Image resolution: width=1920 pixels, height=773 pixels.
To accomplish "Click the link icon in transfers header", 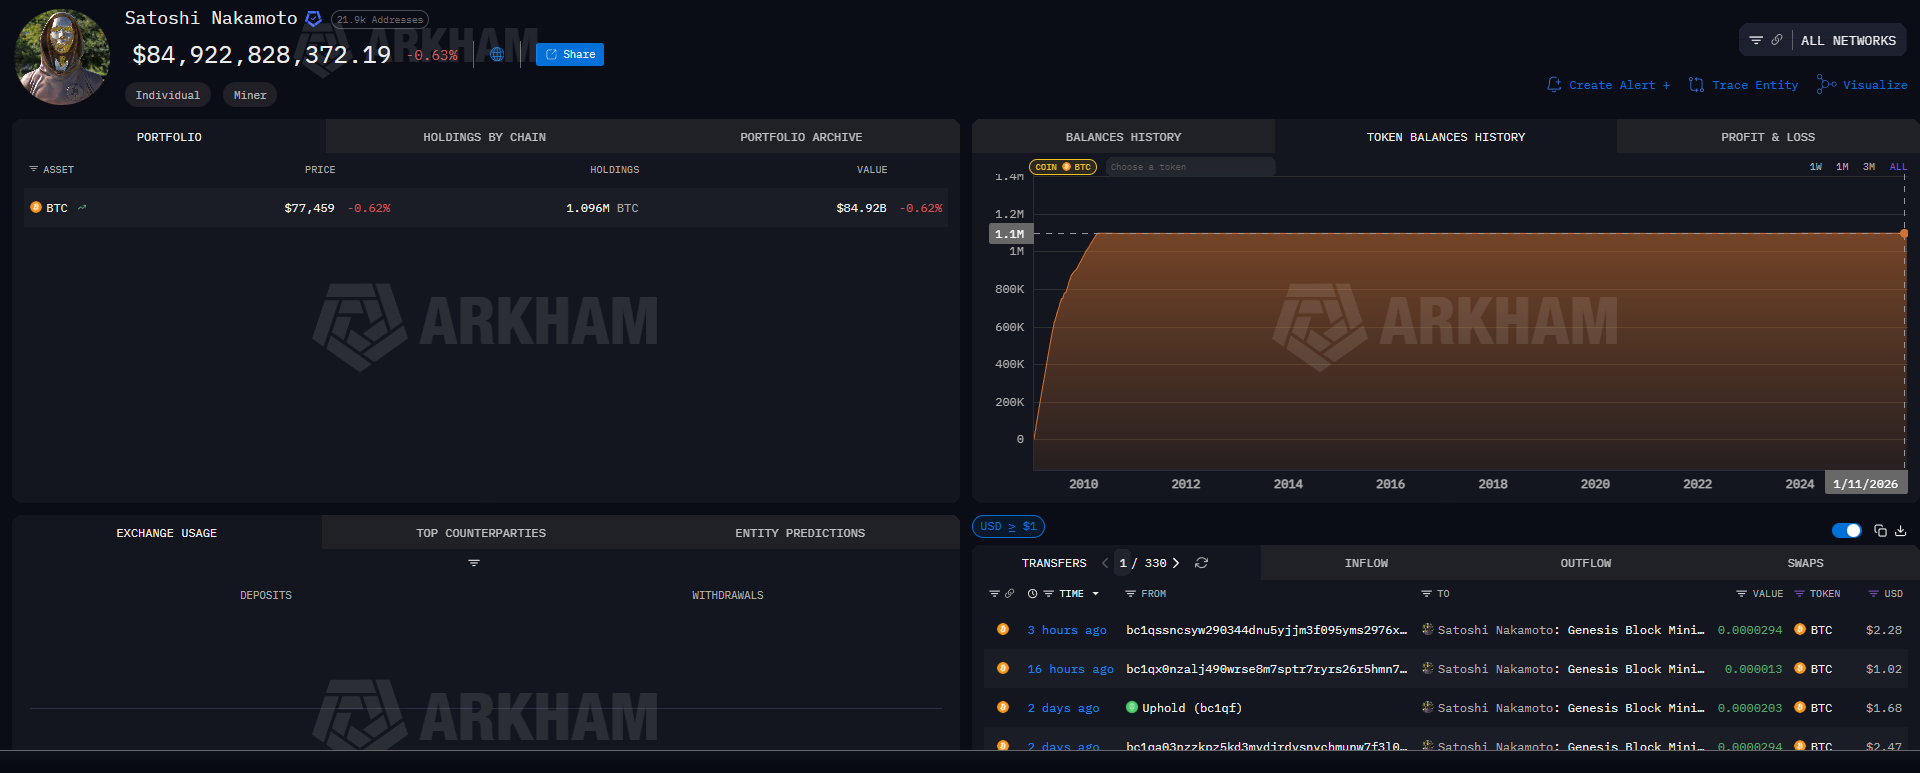I will pyautogui.click(x=1009, y=594).
